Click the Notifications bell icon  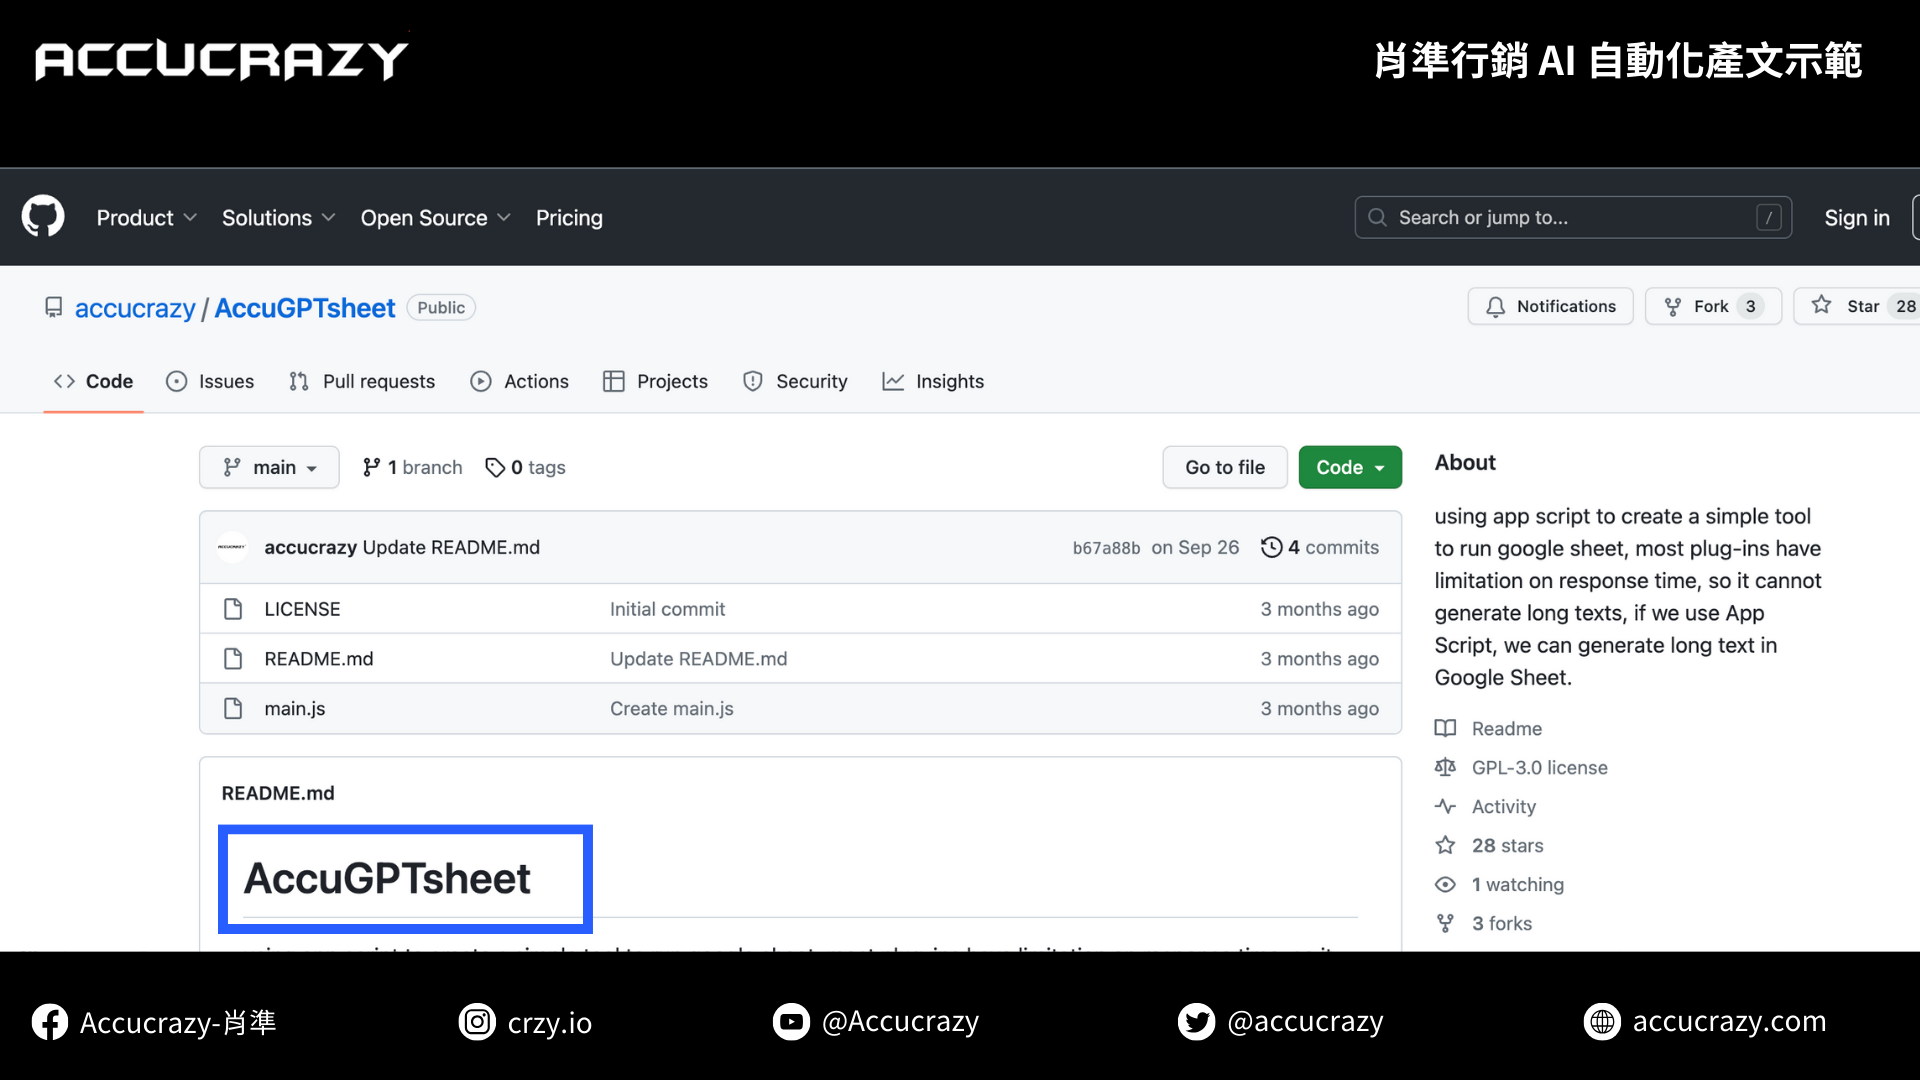click(x=1494, y=306)
